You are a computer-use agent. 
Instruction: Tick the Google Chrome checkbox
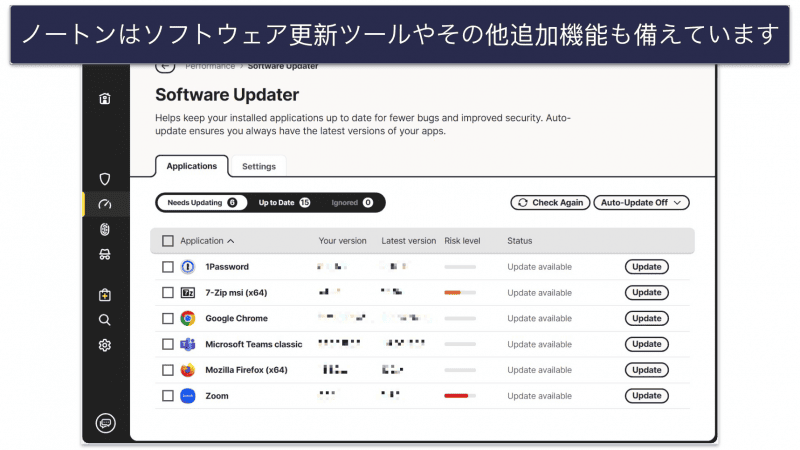pyautogui.click(x=168, y=318)
